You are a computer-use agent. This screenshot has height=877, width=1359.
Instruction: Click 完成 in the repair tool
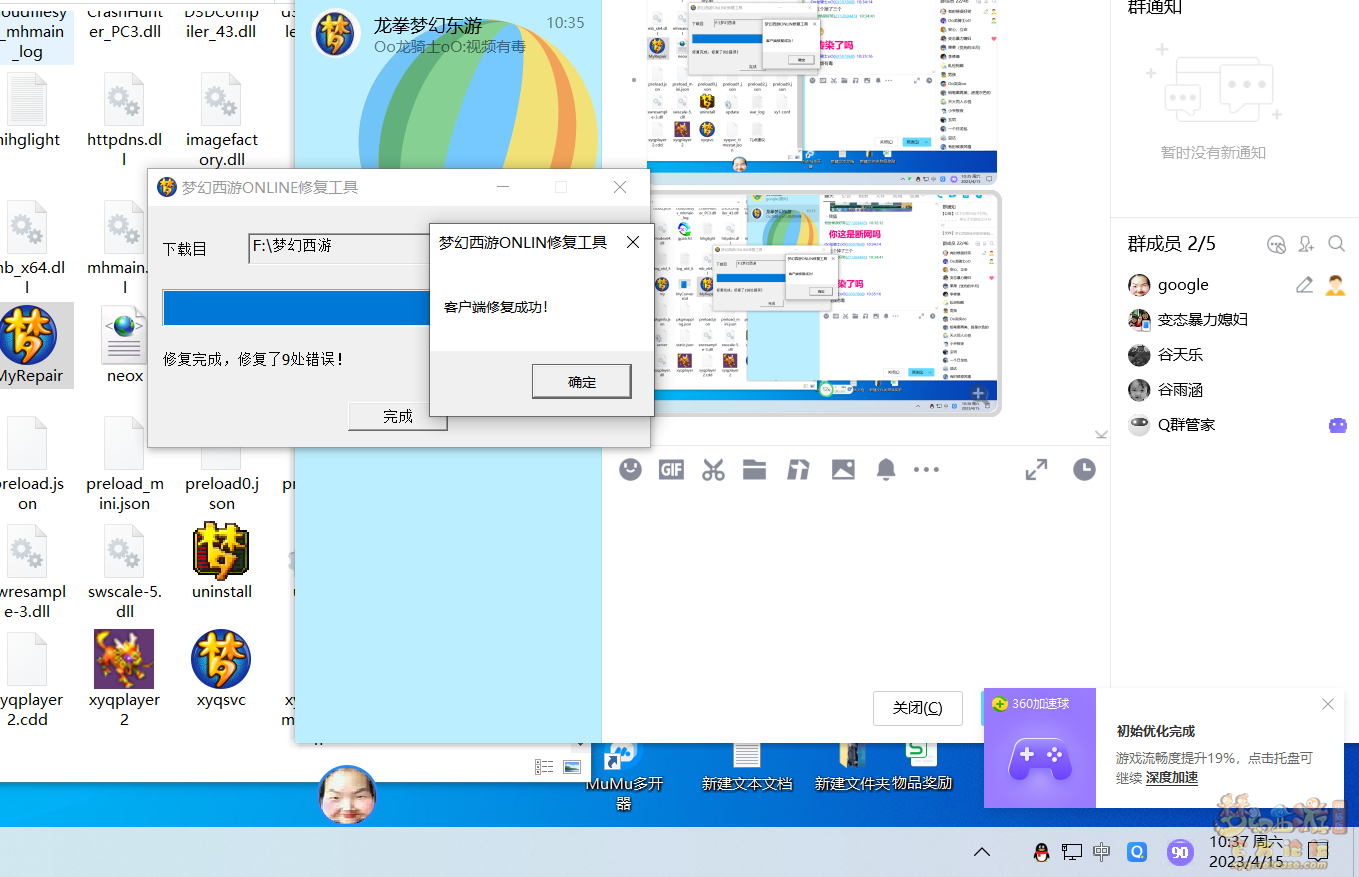click(397, 416)
